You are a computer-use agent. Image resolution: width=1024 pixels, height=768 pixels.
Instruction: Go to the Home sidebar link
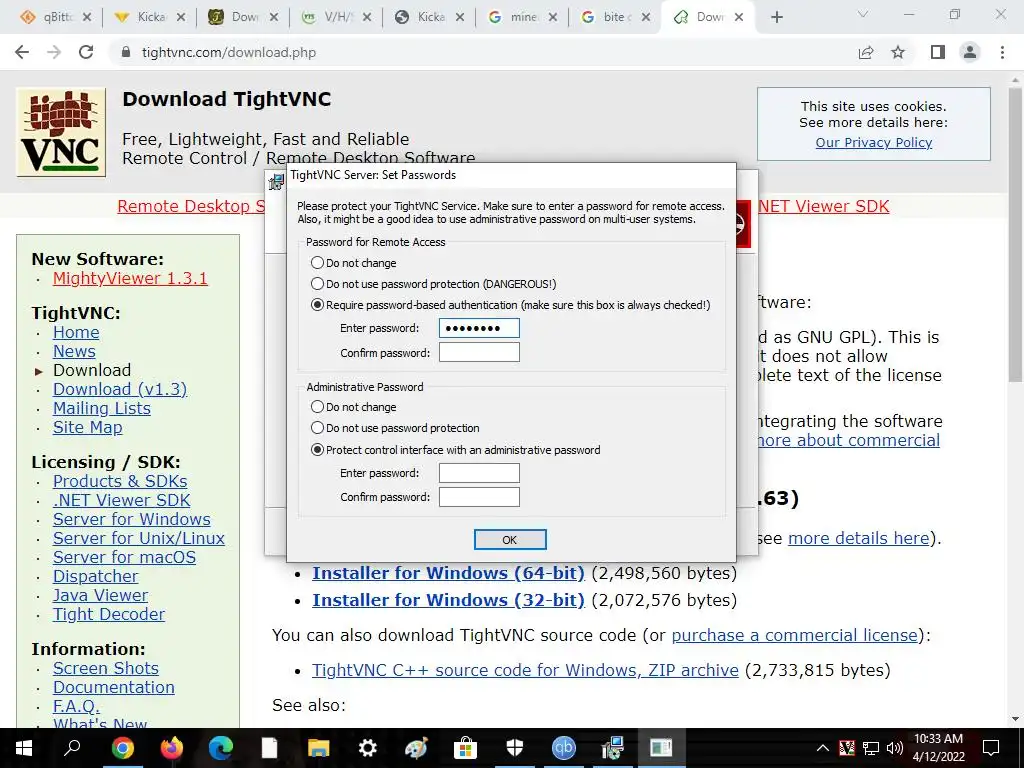76,332
